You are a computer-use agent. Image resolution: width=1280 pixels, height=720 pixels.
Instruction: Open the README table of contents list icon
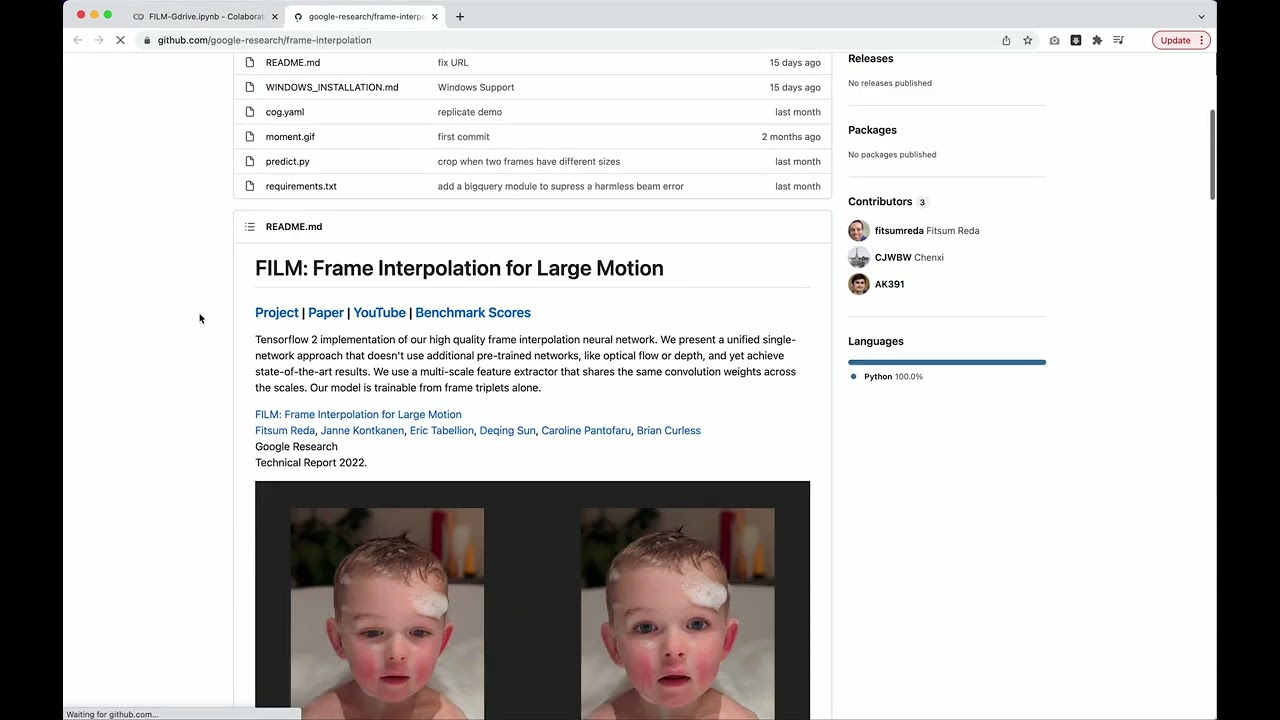(250, 227)
